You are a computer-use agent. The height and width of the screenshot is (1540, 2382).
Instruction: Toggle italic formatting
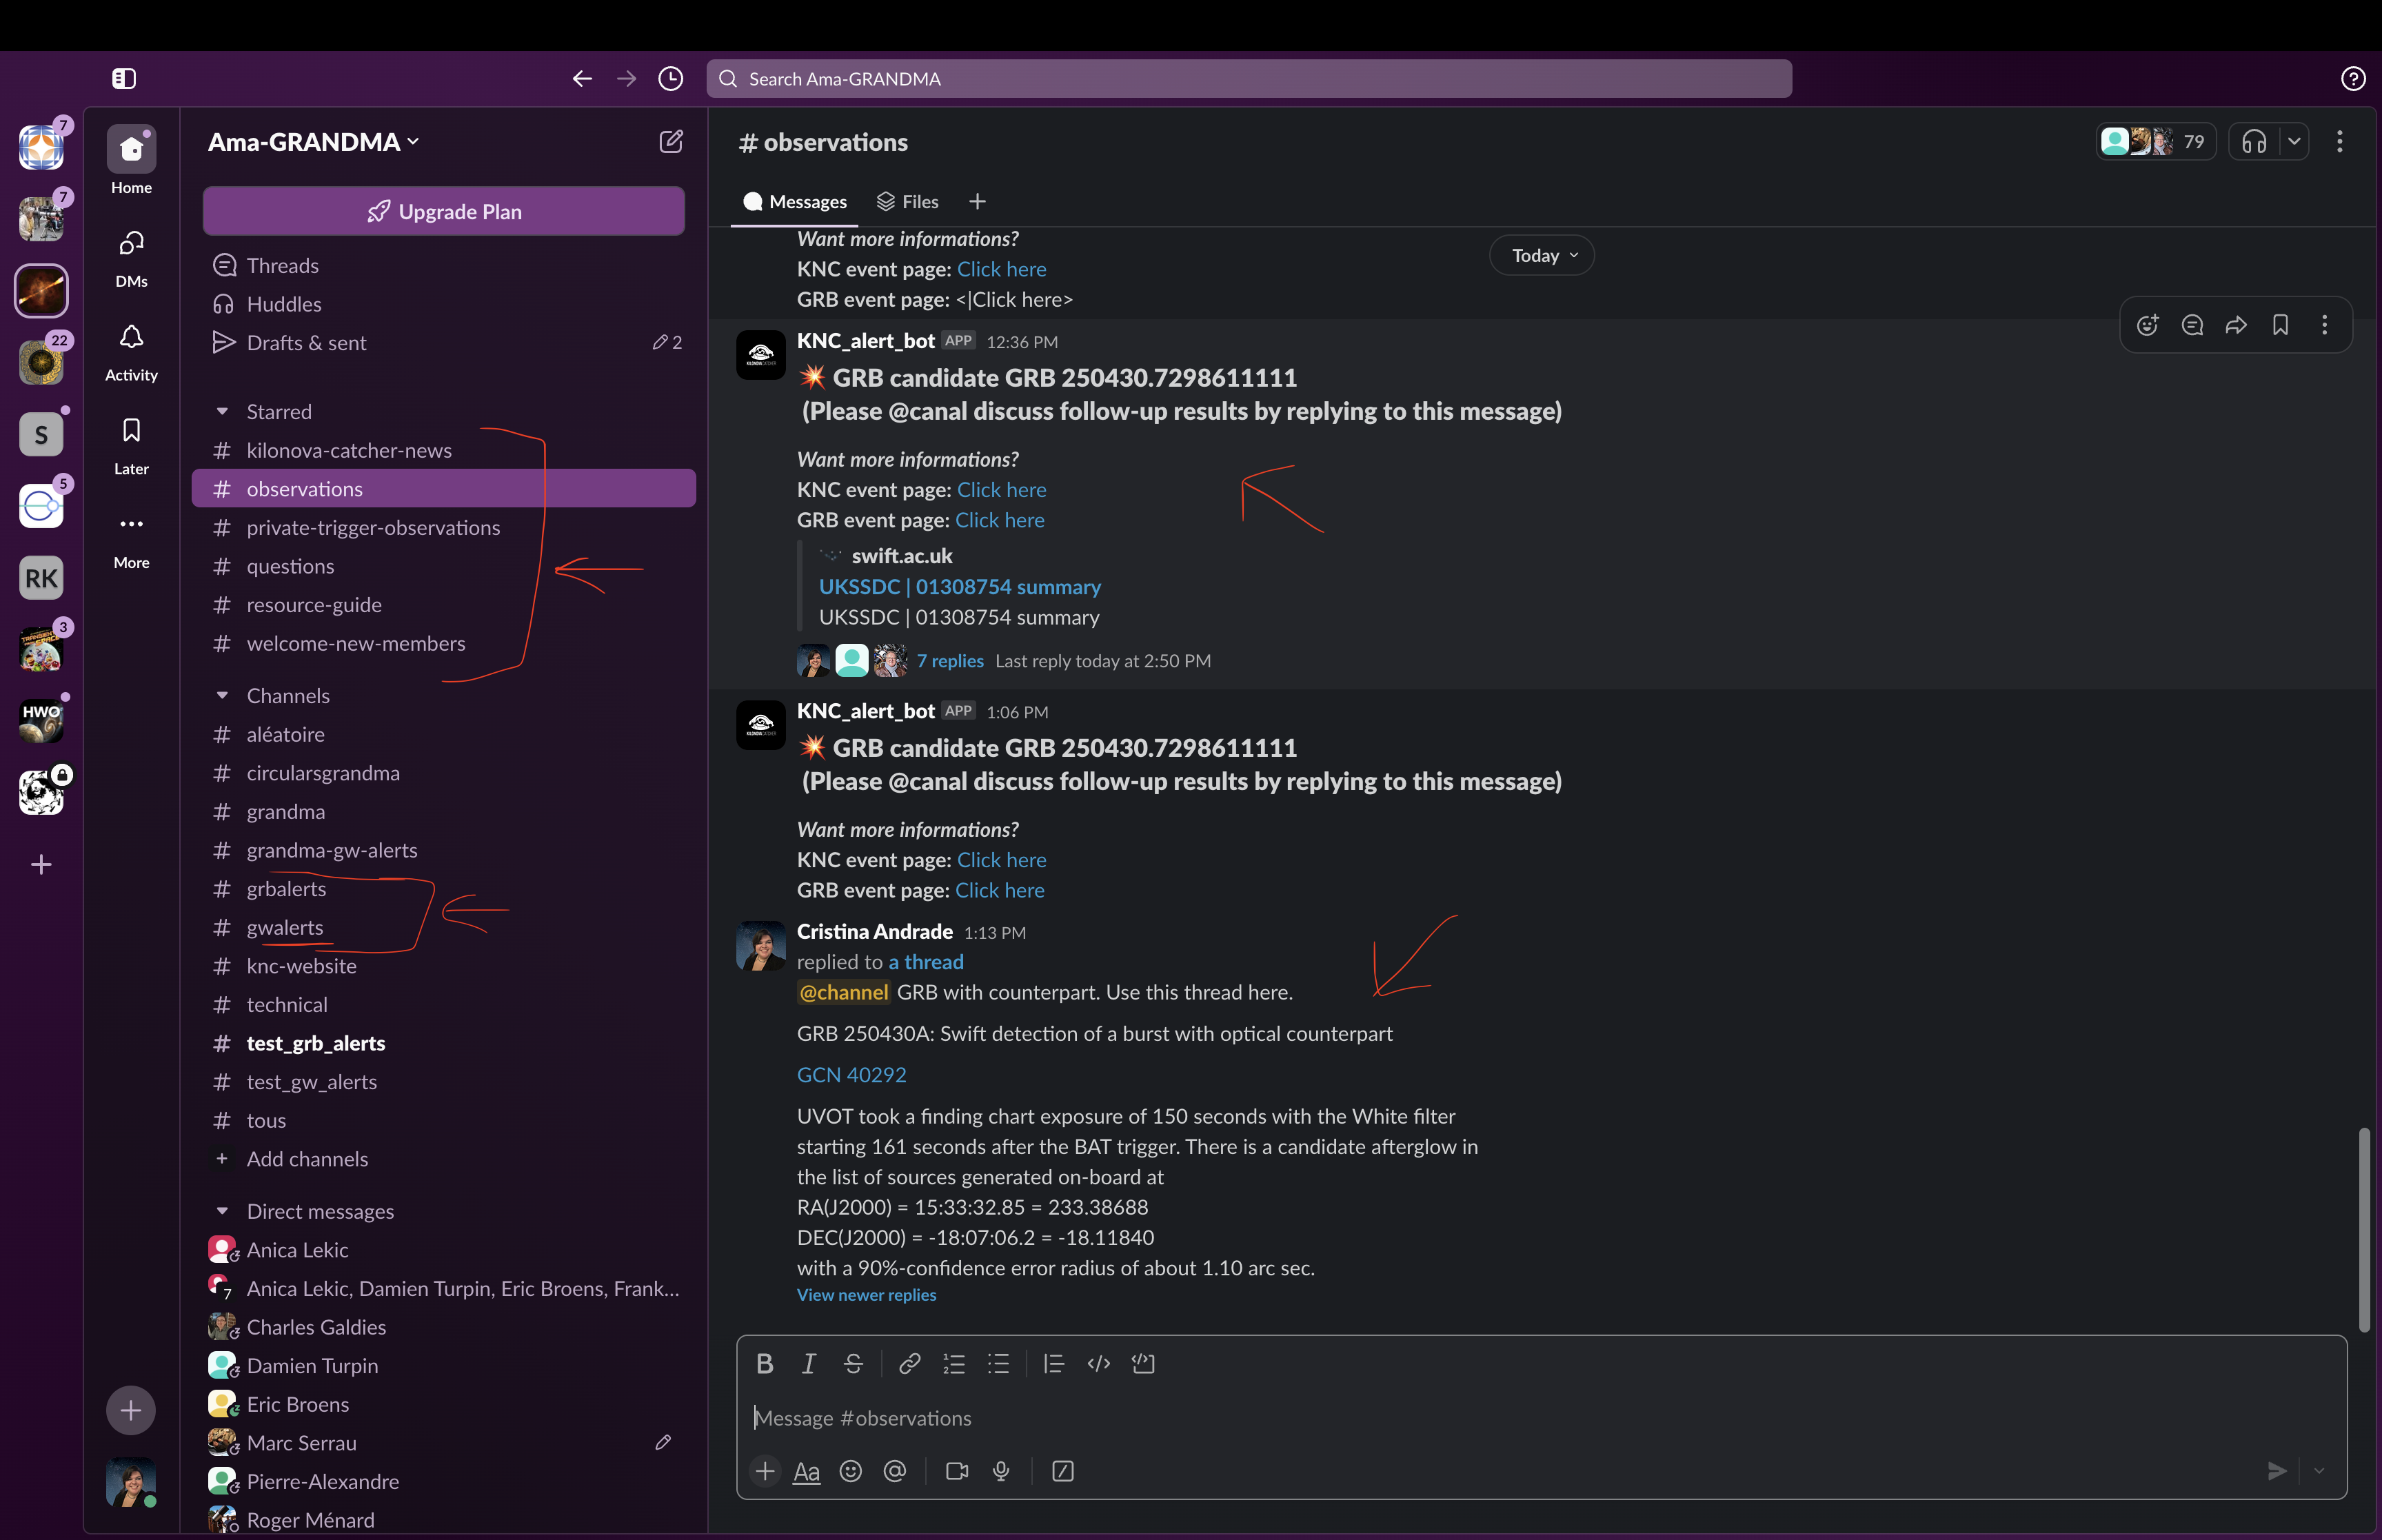pyautogui.click(x=809, y=1364)
